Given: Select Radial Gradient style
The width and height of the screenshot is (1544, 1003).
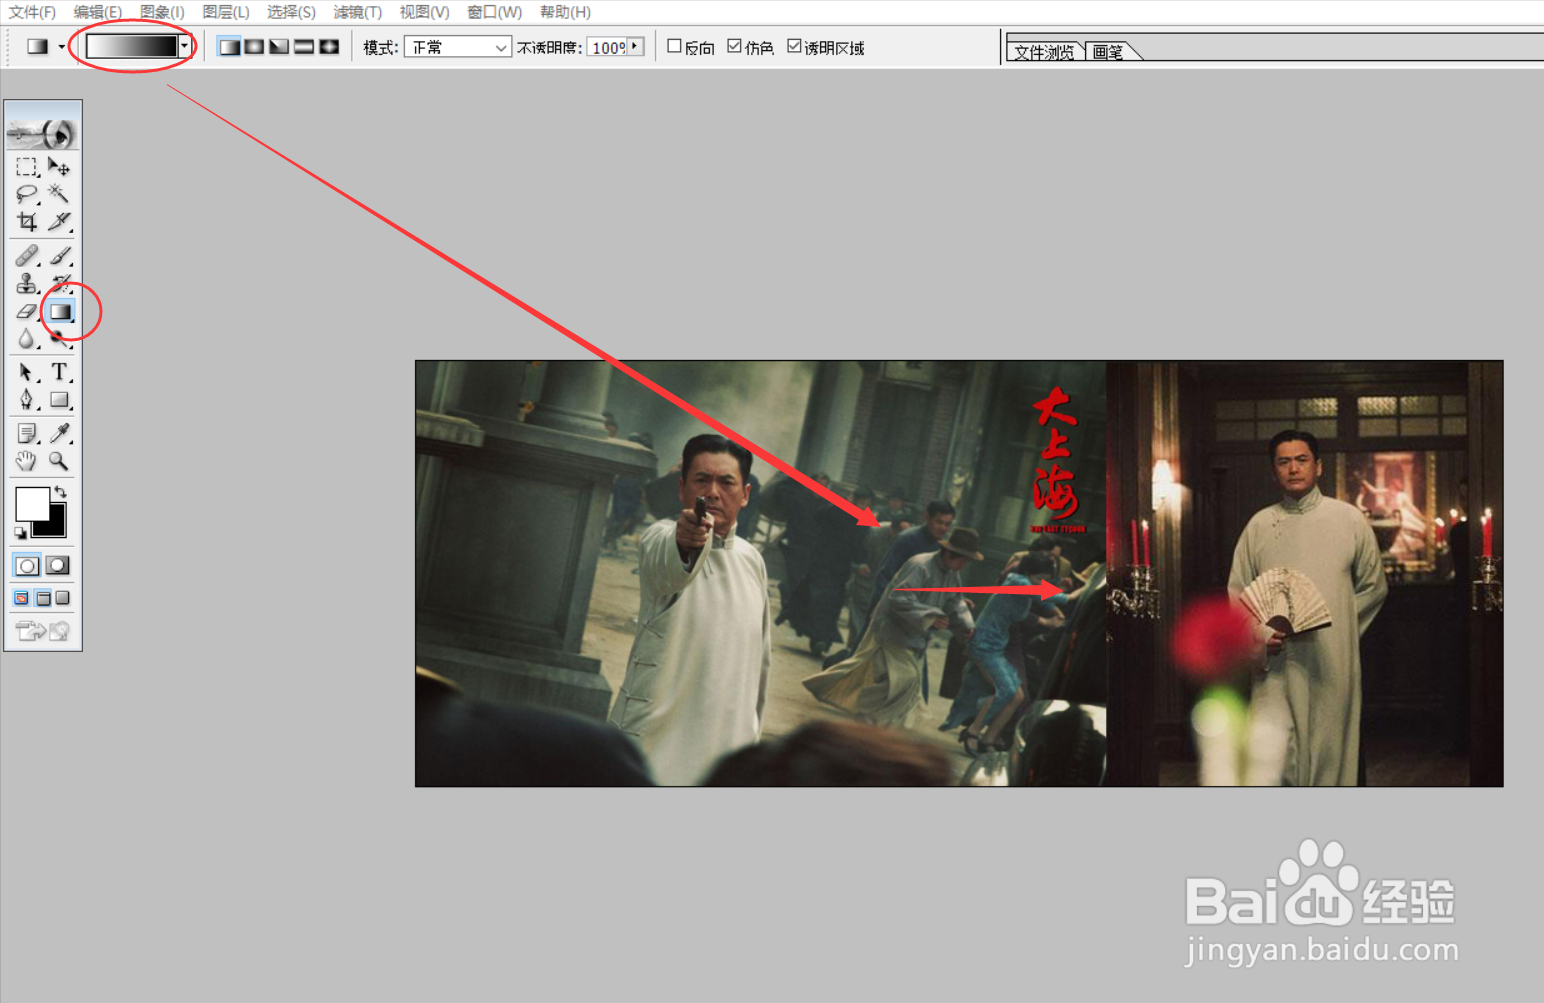Looking at the screenshot, I should [x=254, y=47].
